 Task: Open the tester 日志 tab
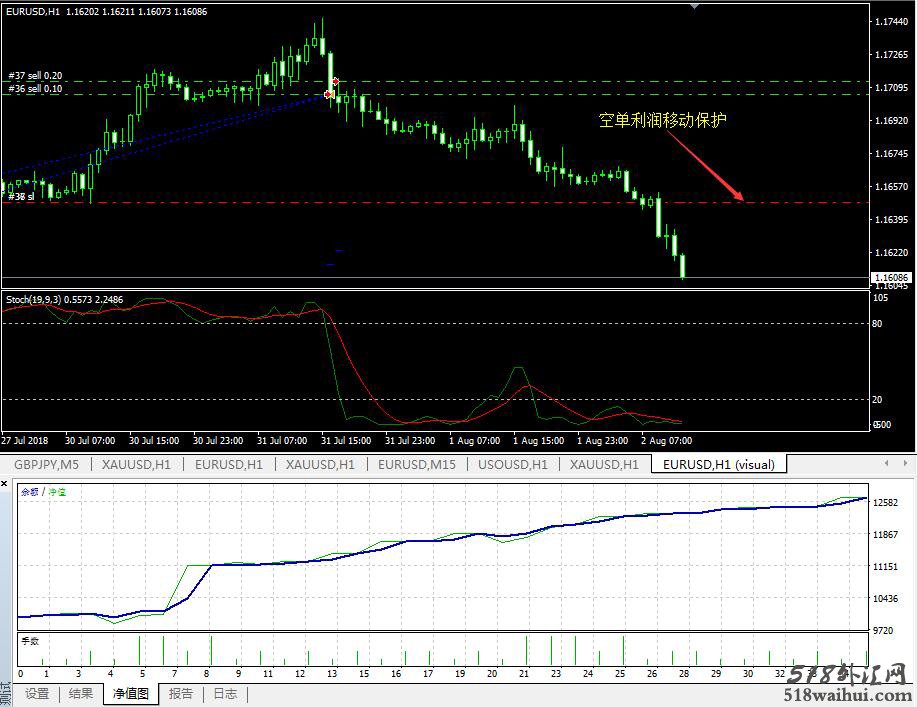pyautogui.click(x=225, y=694)
